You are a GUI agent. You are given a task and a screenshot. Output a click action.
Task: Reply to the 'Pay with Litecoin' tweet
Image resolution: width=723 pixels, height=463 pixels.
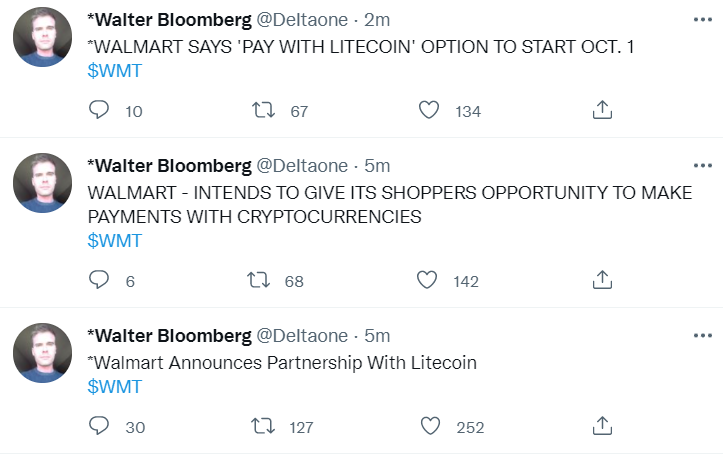click(99, 110)
